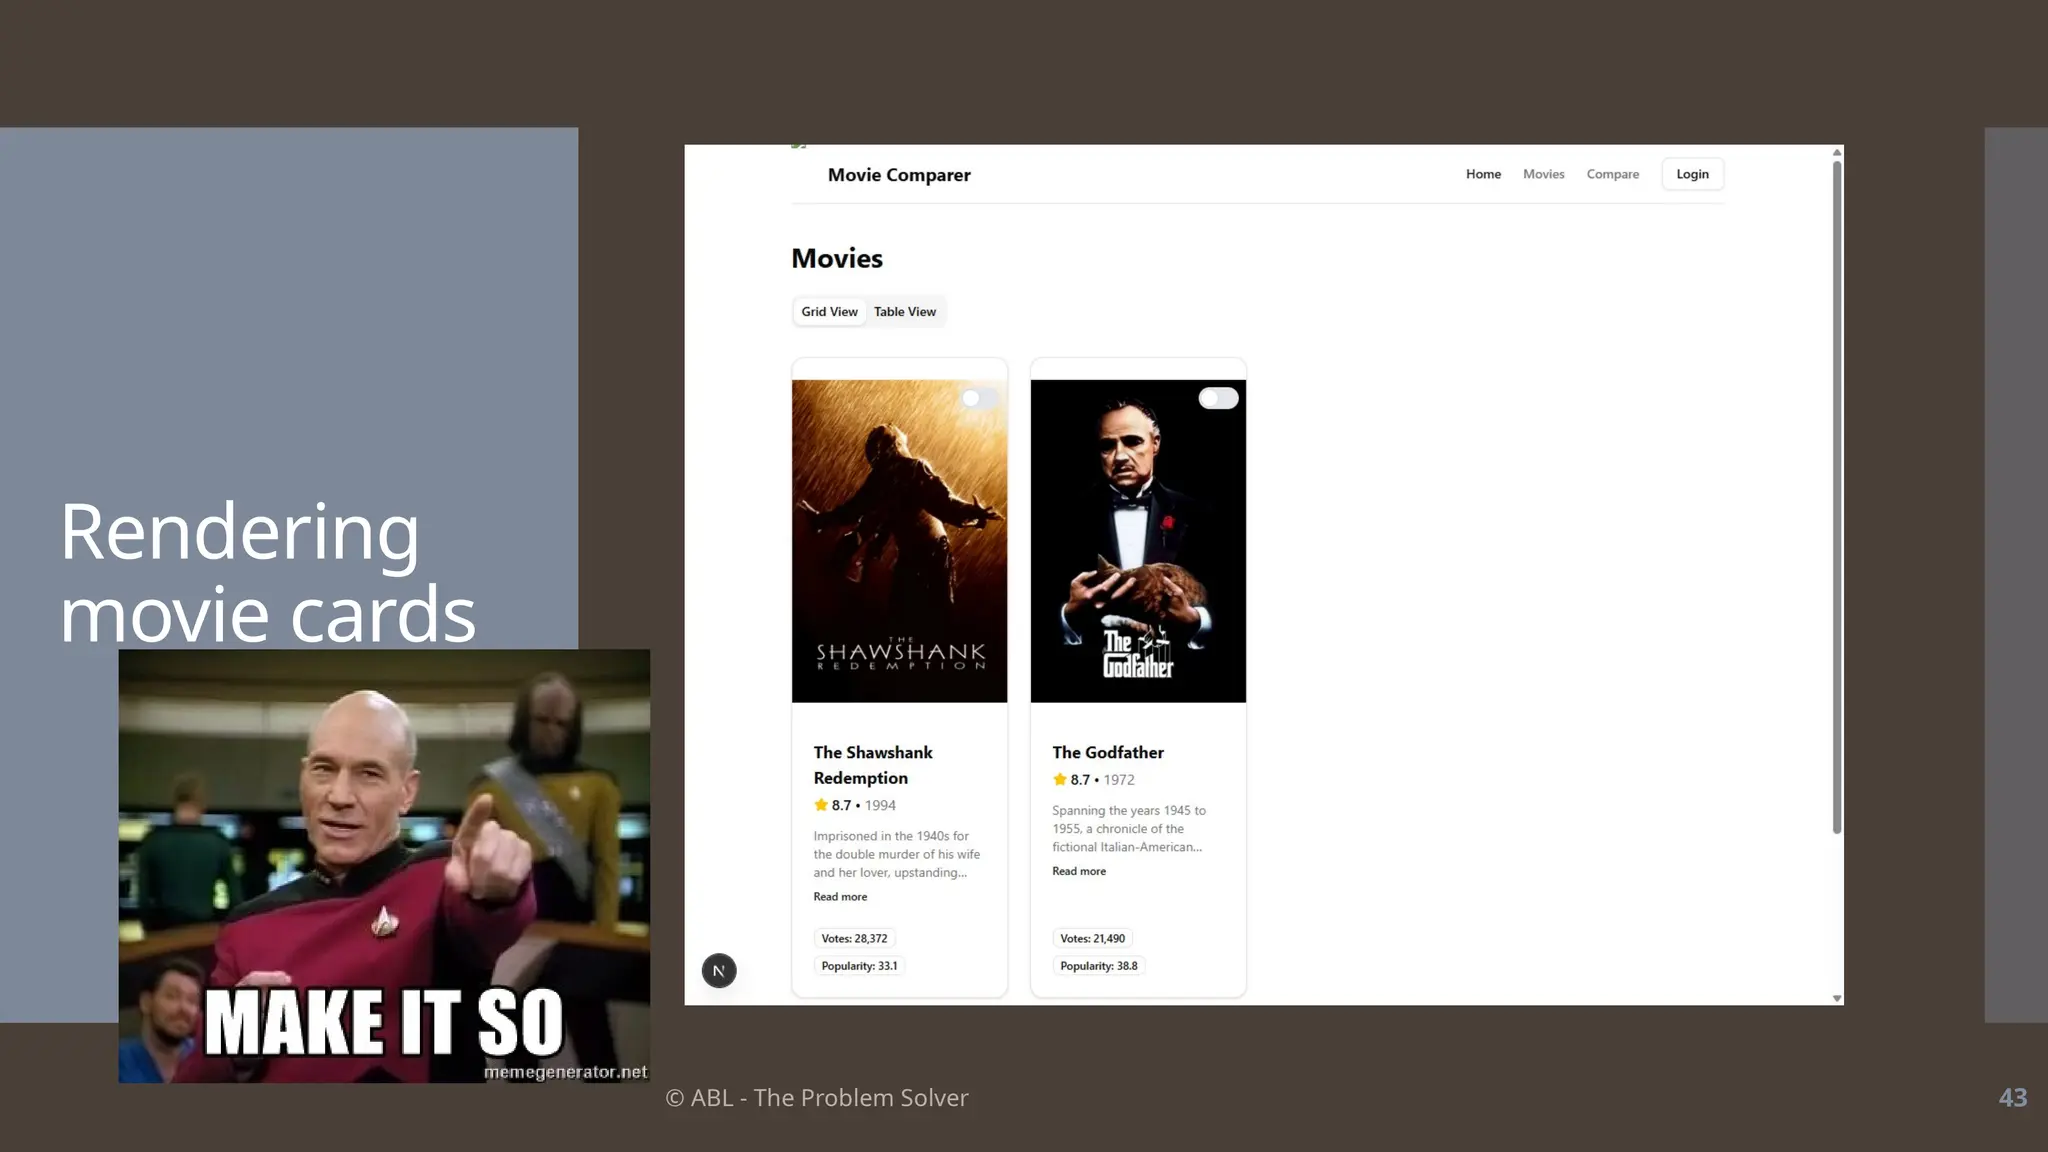Click the star rating icon on Godfather card

pyautogui.click(x=1060, y=779)
